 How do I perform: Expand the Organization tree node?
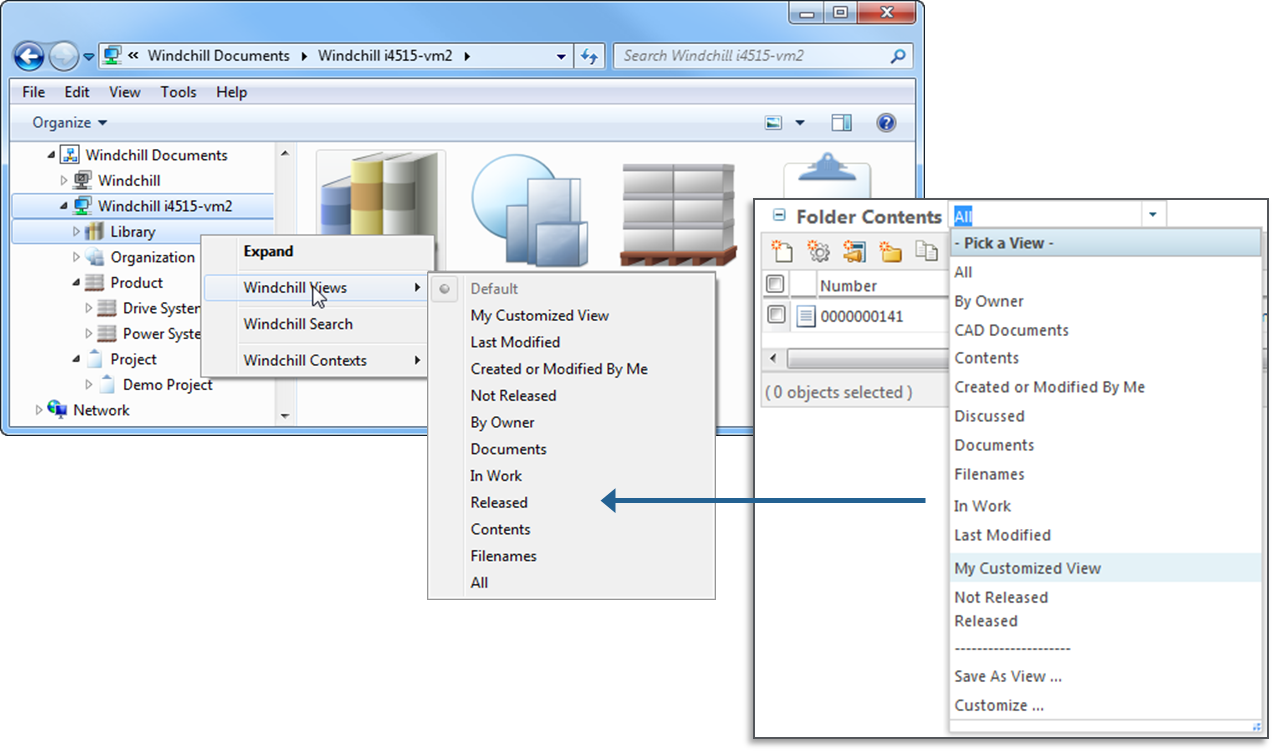[77, 258]
